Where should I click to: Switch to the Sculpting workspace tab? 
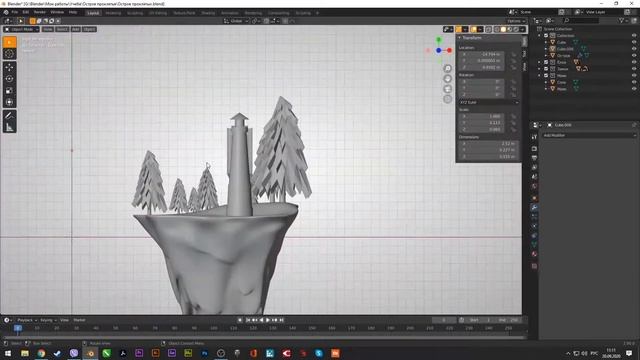pos(135,13)
